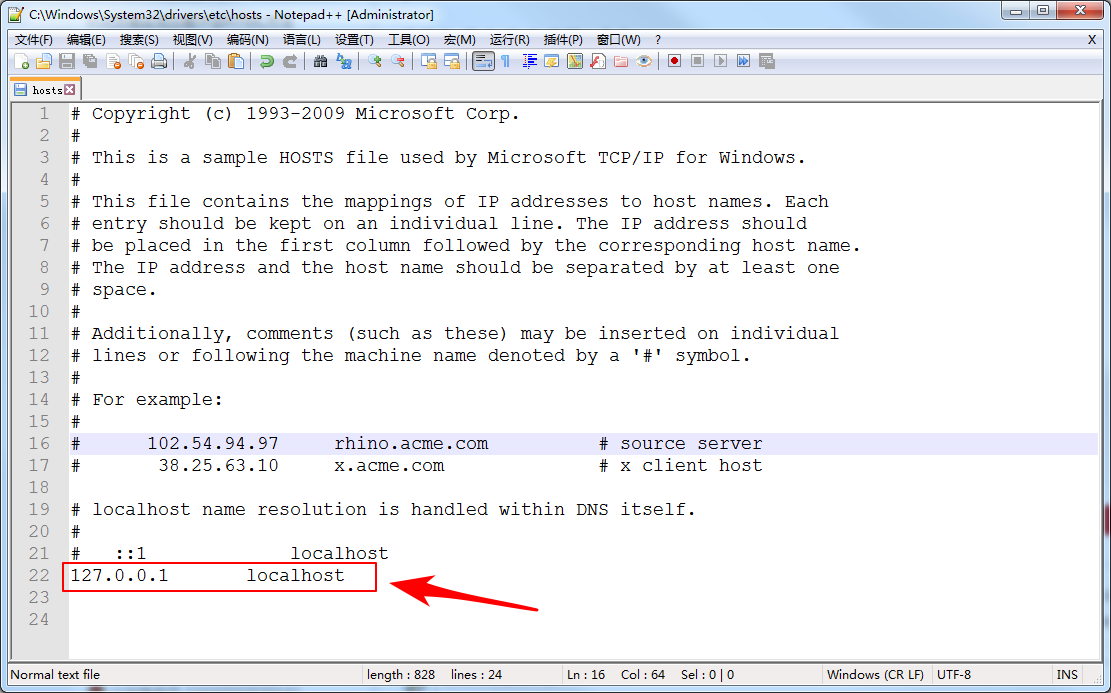Start macro recording with the red record icon

pos(675,62)
